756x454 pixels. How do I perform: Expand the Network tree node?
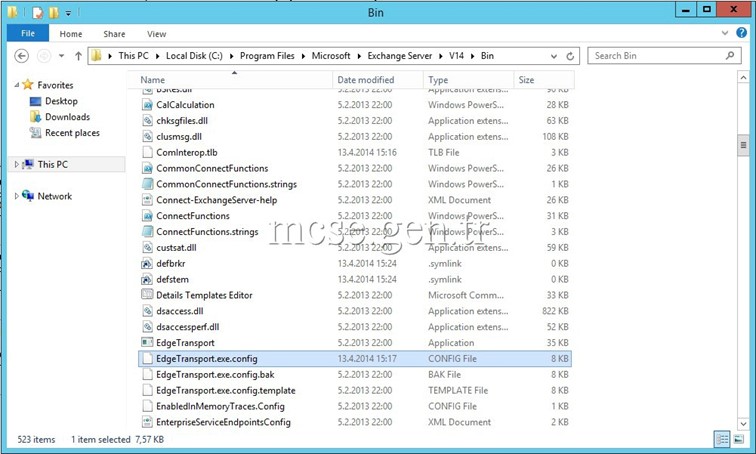[x=17, y=196]
